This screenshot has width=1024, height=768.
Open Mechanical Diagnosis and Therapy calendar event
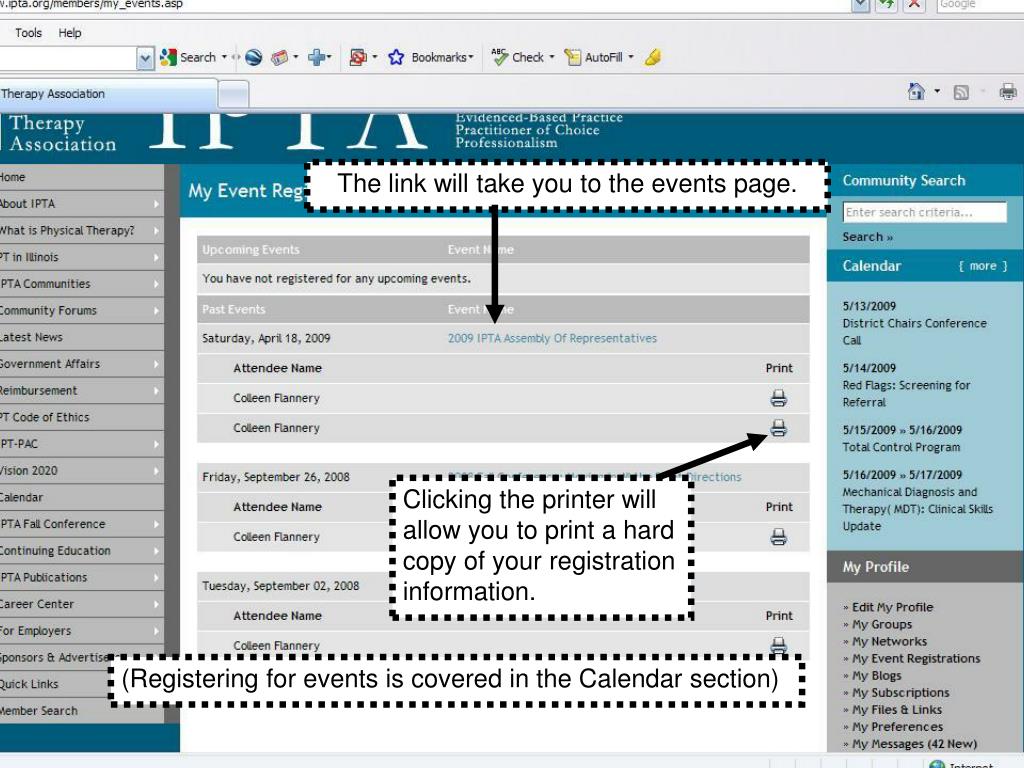(x=917, y=509)
